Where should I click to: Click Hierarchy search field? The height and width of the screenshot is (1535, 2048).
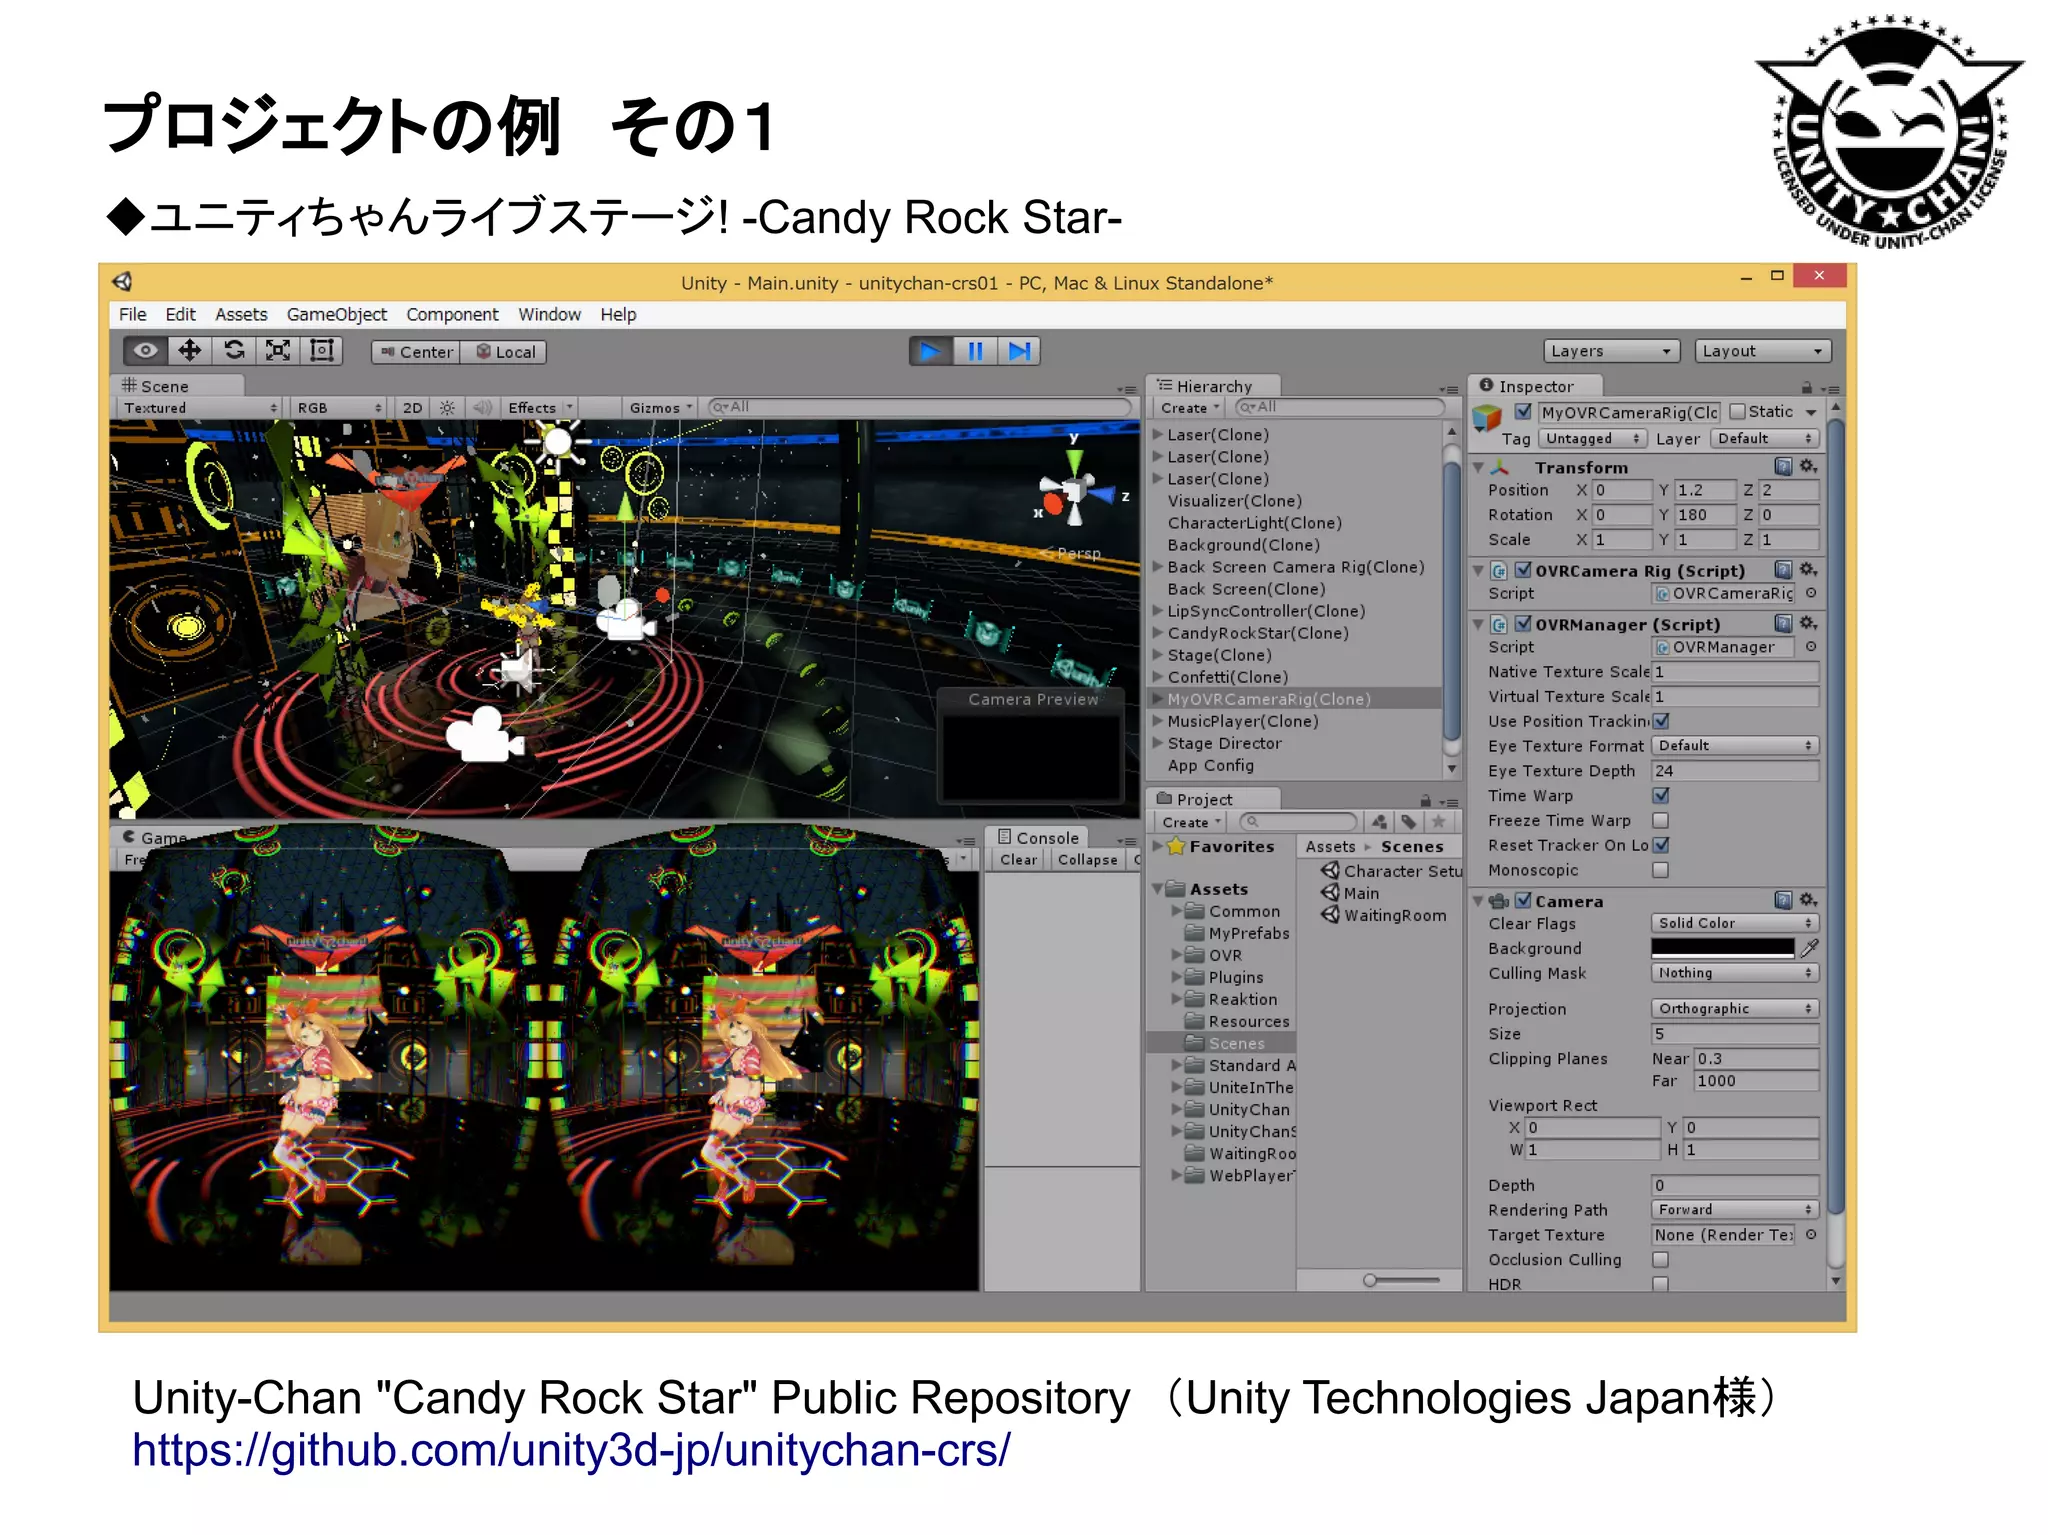(x=1340, y=407)
